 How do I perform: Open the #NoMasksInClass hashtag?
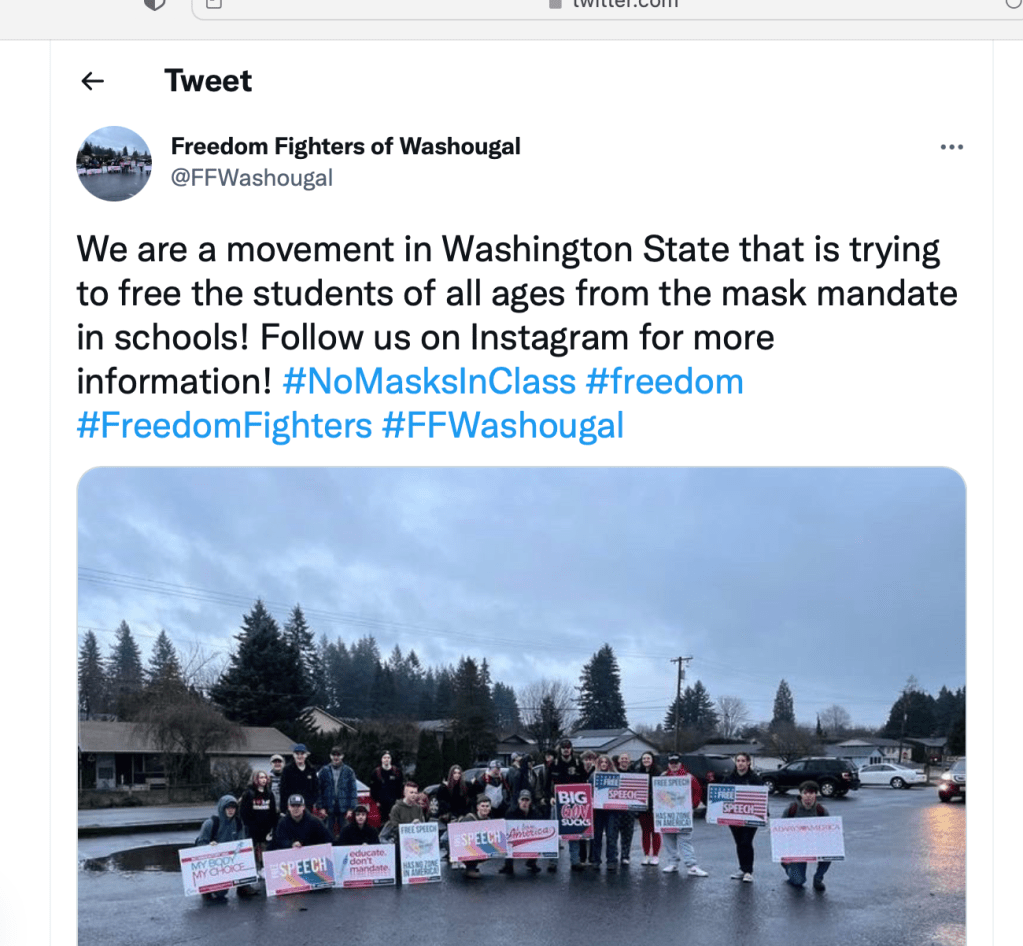[429, 382]
